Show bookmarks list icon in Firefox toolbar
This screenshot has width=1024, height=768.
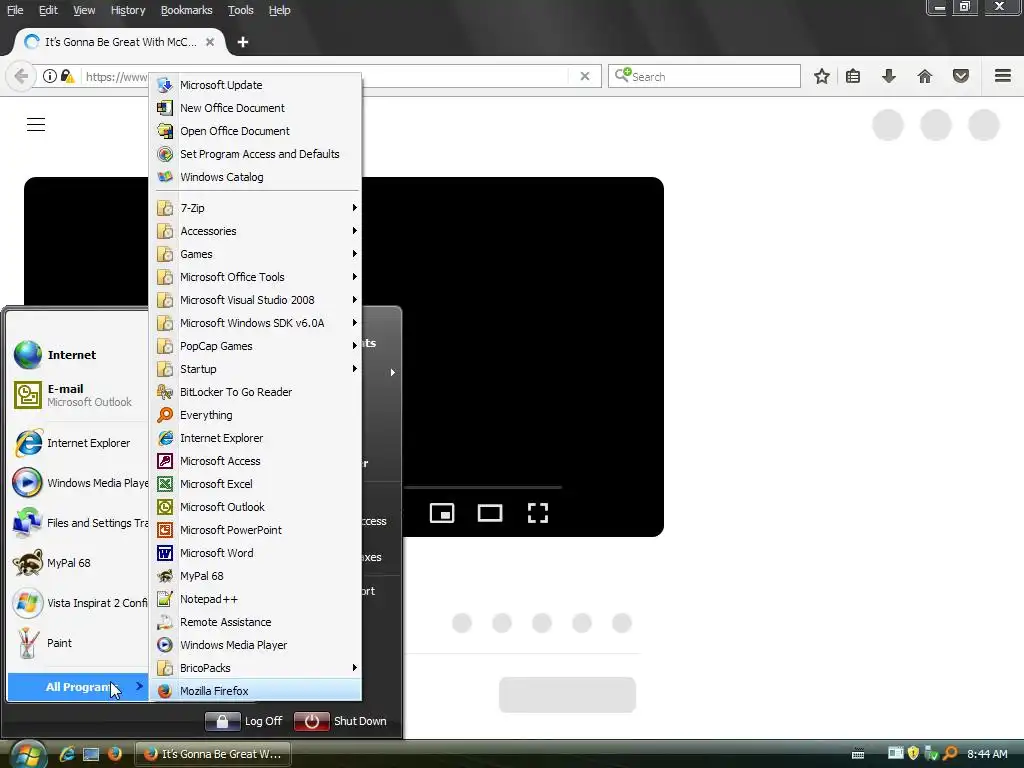point(853,76)
